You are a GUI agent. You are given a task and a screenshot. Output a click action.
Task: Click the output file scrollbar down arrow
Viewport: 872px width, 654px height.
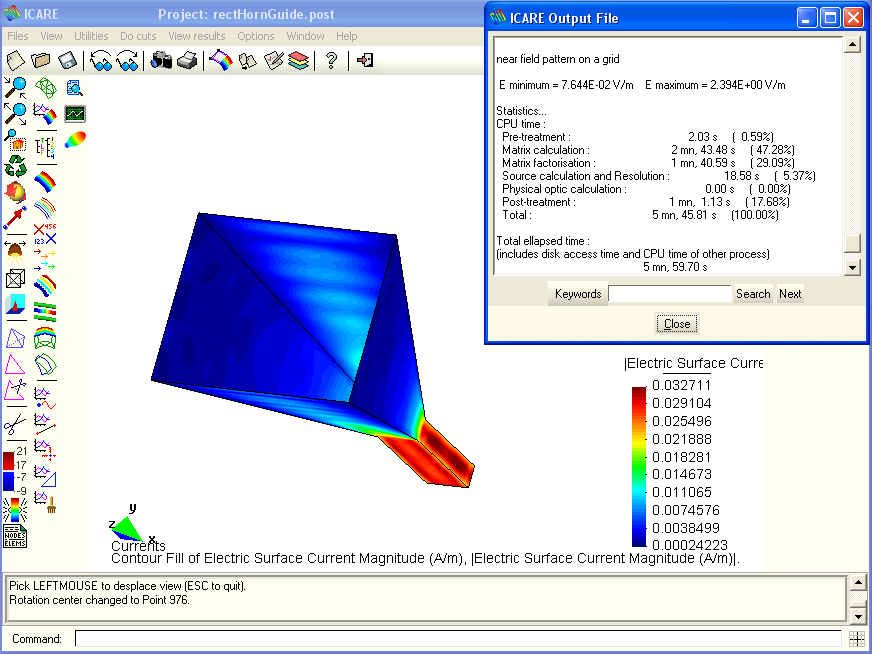pos(852,267)
